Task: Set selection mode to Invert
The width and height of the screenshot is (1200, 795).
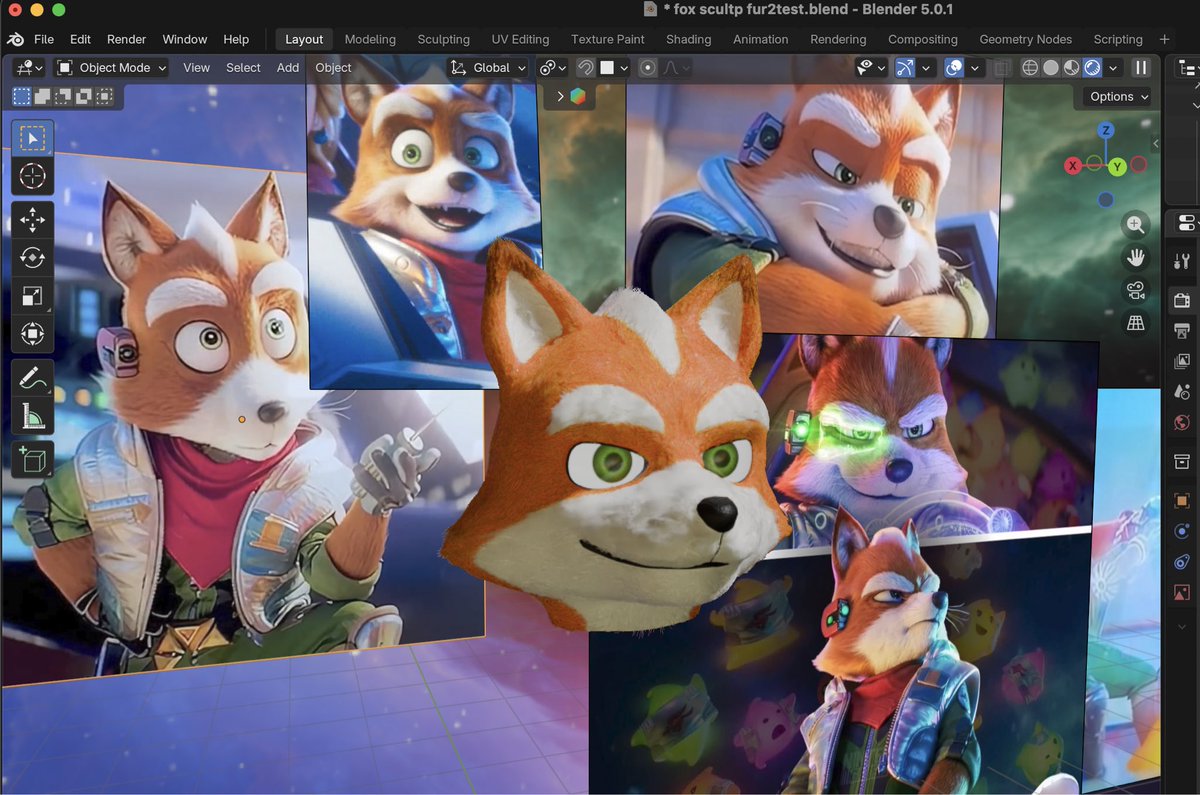Action: click(x=84, y=97)
